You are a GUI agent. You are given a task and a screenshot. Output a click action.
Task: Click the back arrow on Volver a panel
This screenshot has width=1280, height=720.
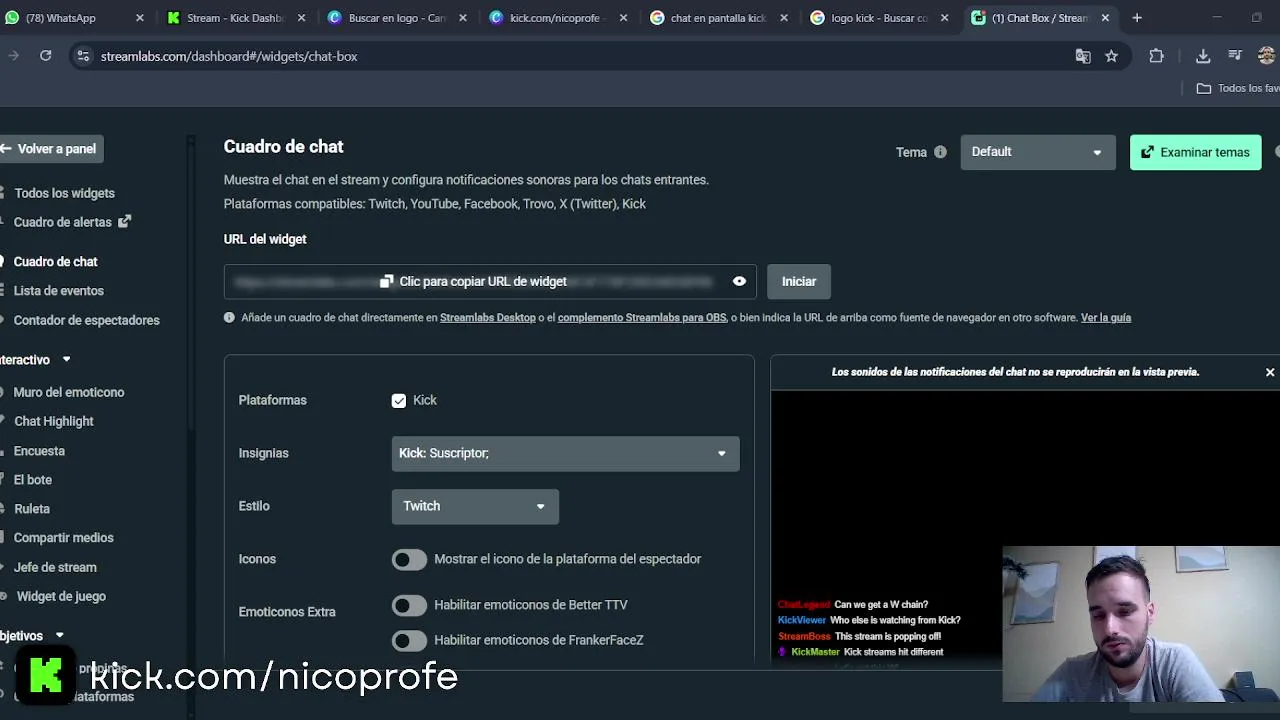click(x=6, y=148)
